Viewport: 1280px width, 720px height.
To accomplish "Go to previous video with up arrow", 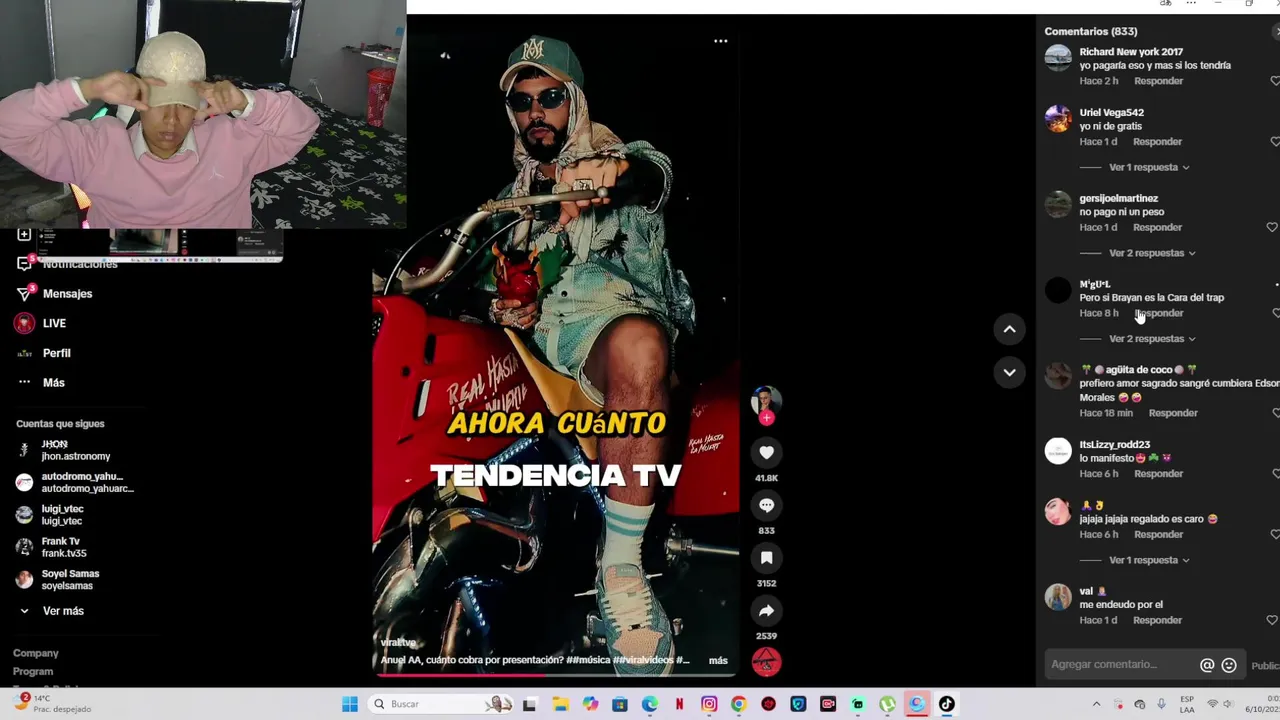I will click(x=1009, y=329).
